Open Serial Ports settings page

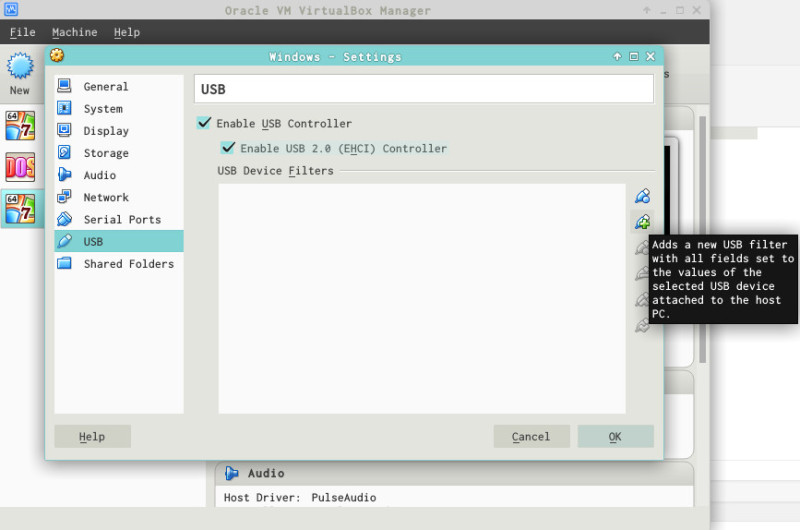pos(119,219)
